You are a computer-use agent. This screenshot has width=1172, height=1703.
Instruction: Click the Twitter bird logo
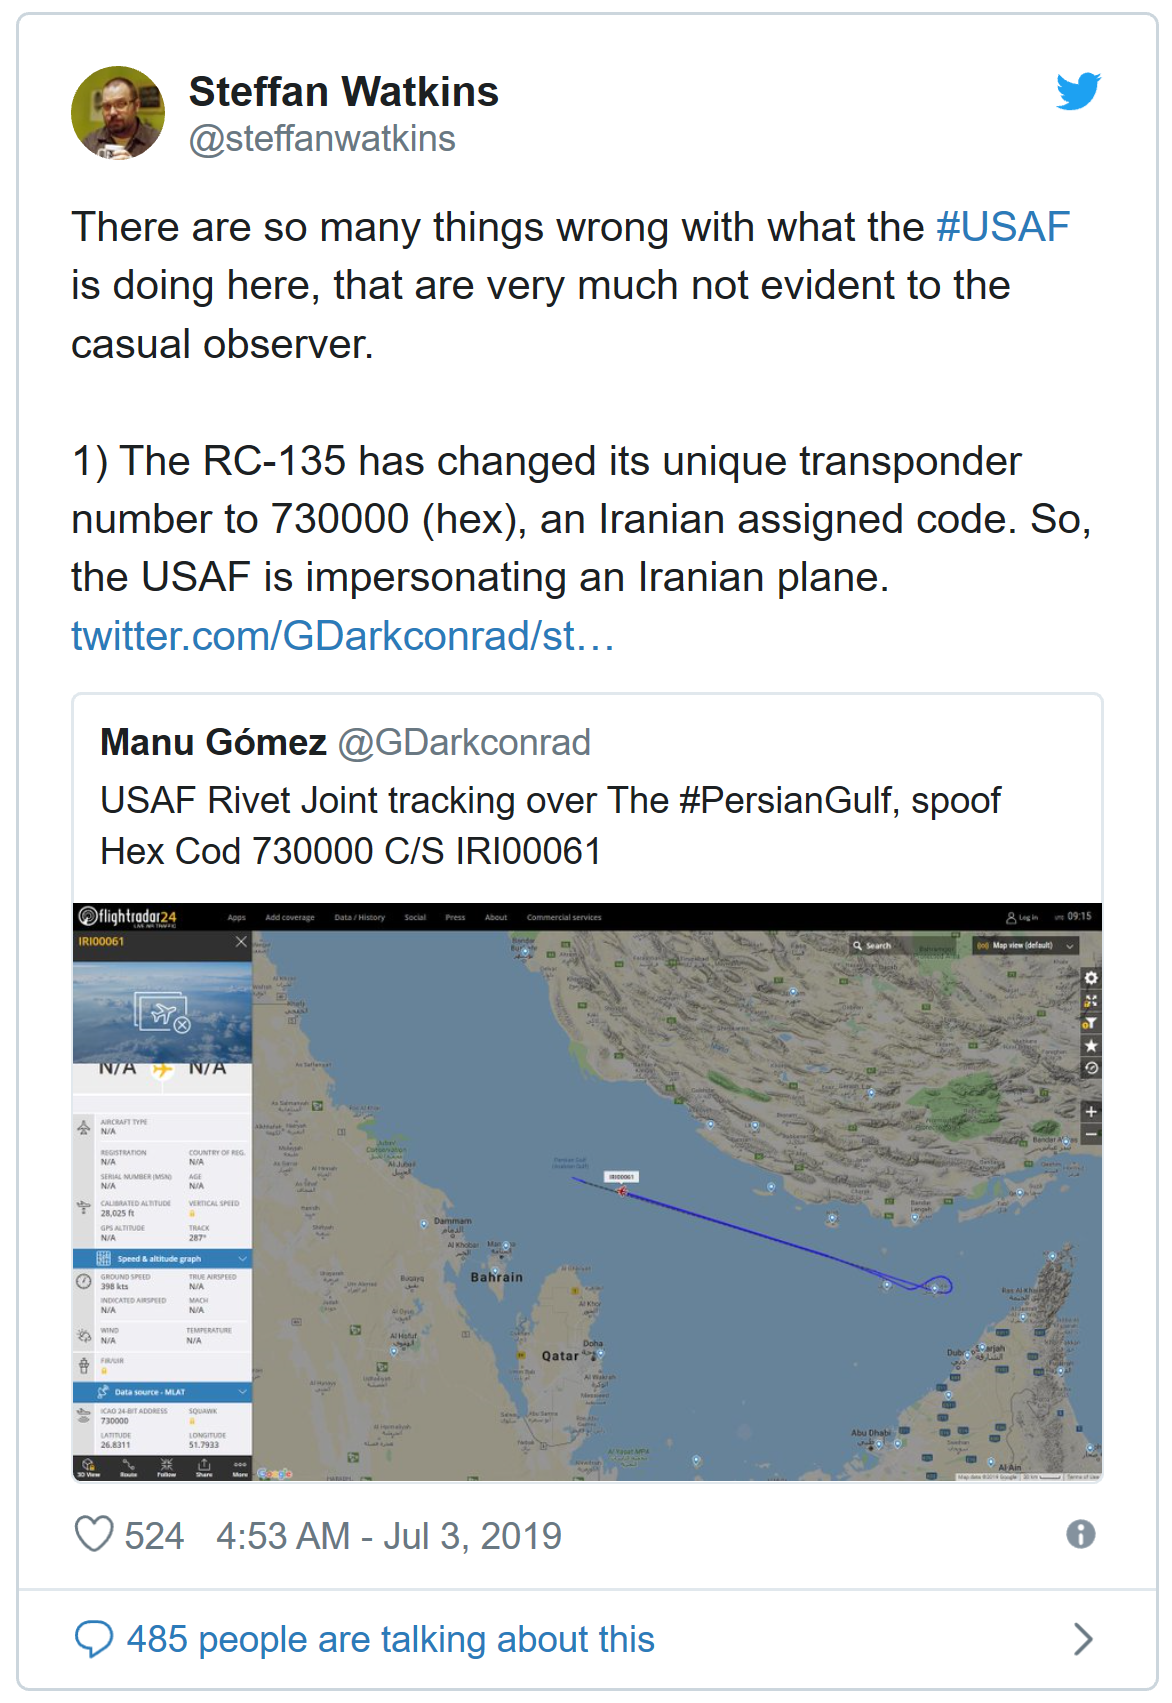tap(1078, 91)
